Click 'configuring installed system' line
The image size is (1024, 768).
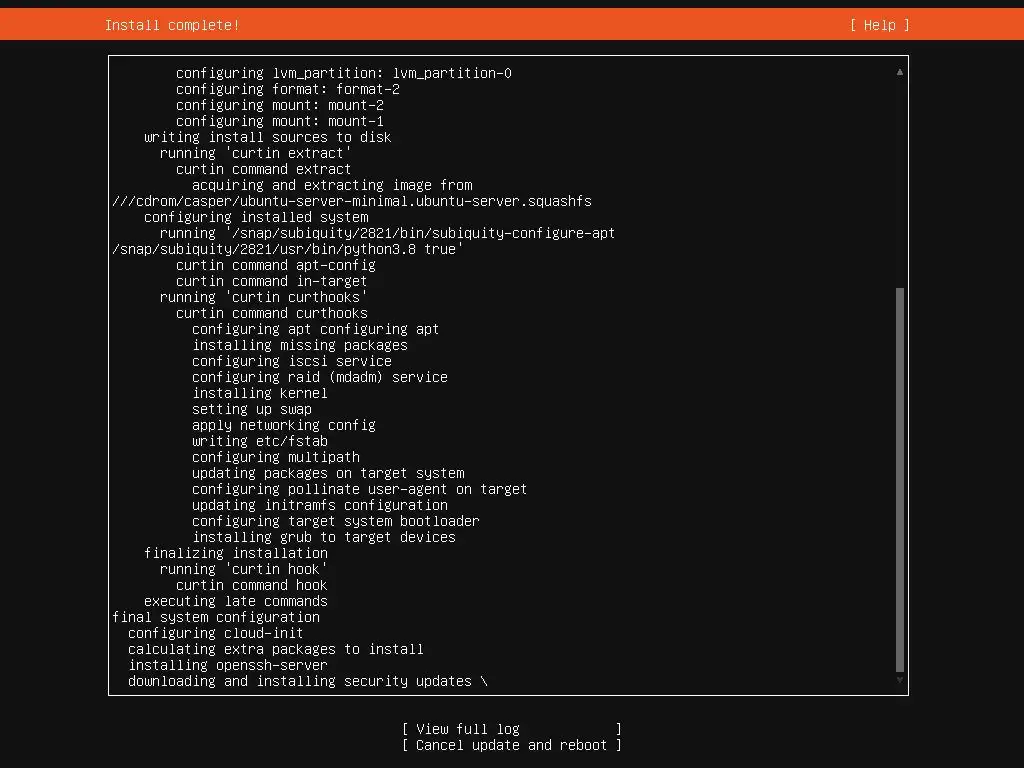[256, 217]
